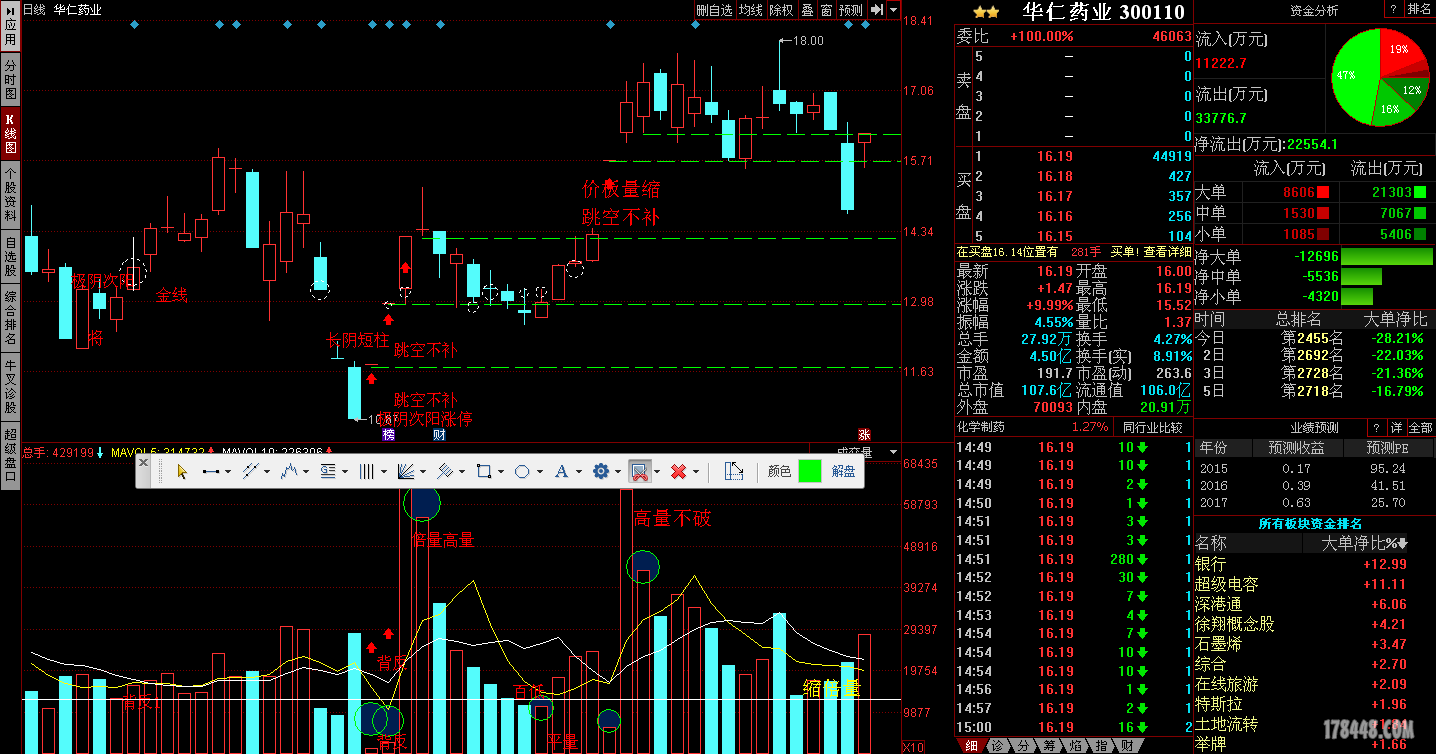Click the 排名 button in 资金分析 header
The image size is (1436, 754).
coord(1419,9)
